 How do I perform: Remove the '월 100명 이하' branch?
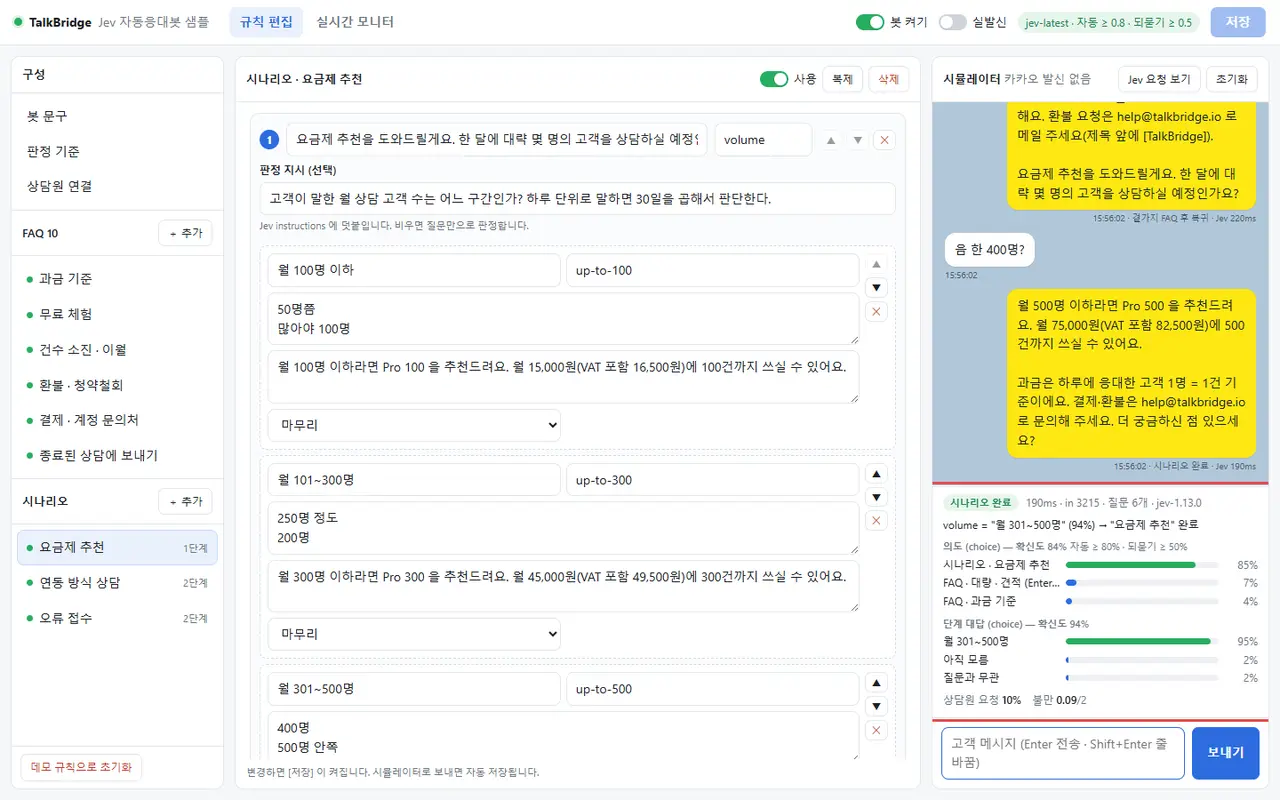(x=877, y=312)
